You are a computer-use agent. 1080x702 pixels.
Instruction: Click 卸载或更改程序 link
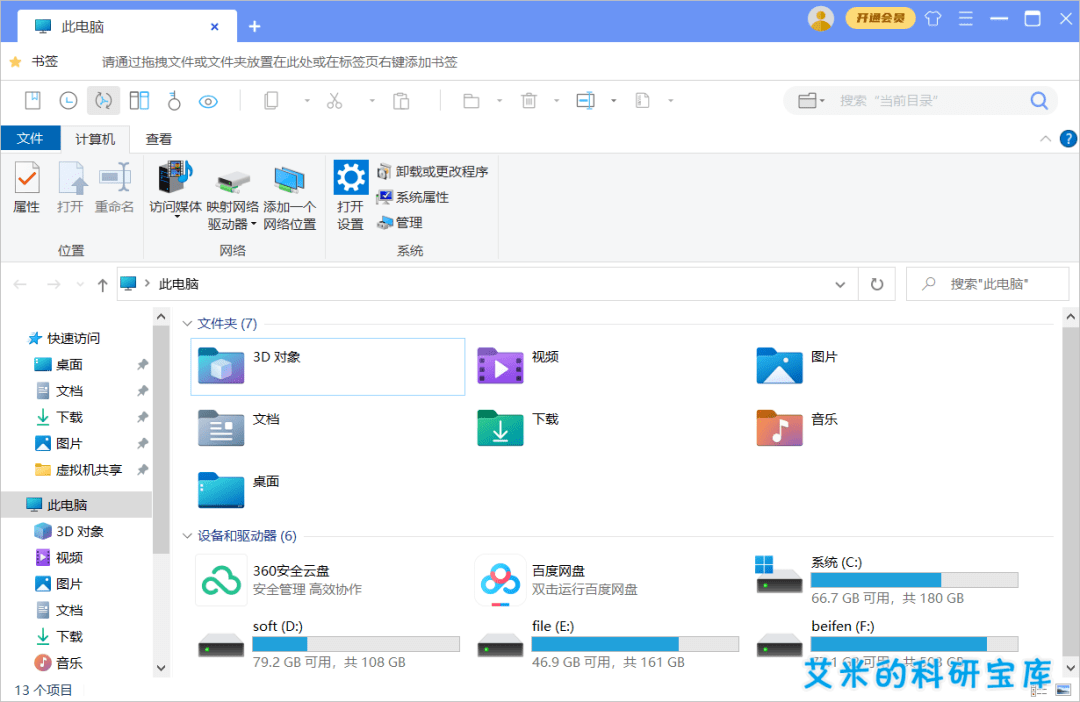point(442,172)
